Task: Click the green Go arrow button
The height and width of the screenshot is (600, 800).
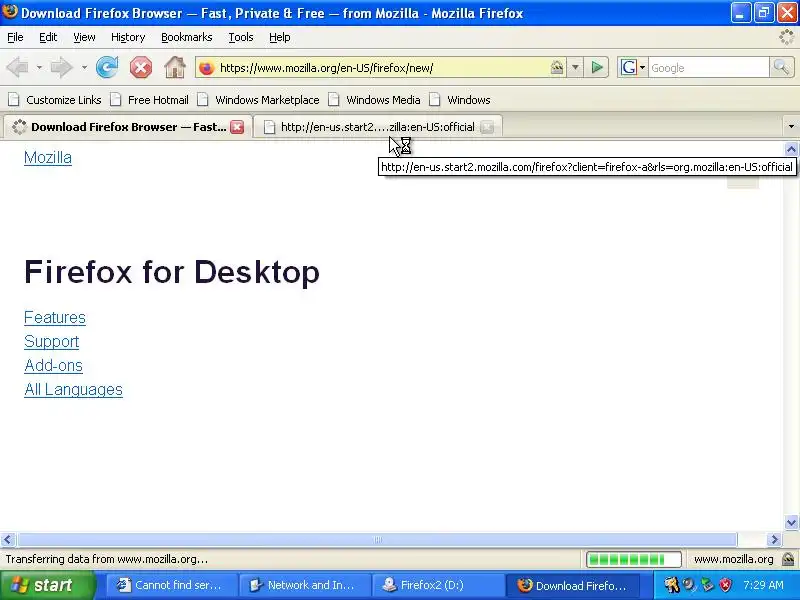Action: pyautogui.click(x=597, y=67)
